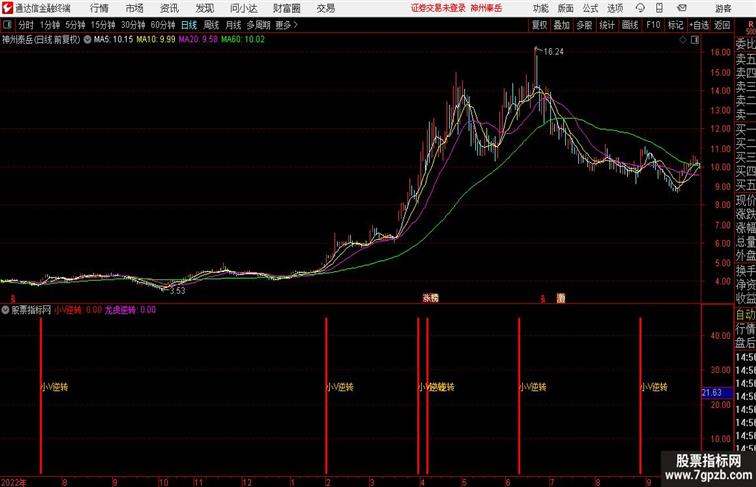The width and height of the screenshot is (756, 487).
Task: Click the 返回 back button
Action: point(722,25)
